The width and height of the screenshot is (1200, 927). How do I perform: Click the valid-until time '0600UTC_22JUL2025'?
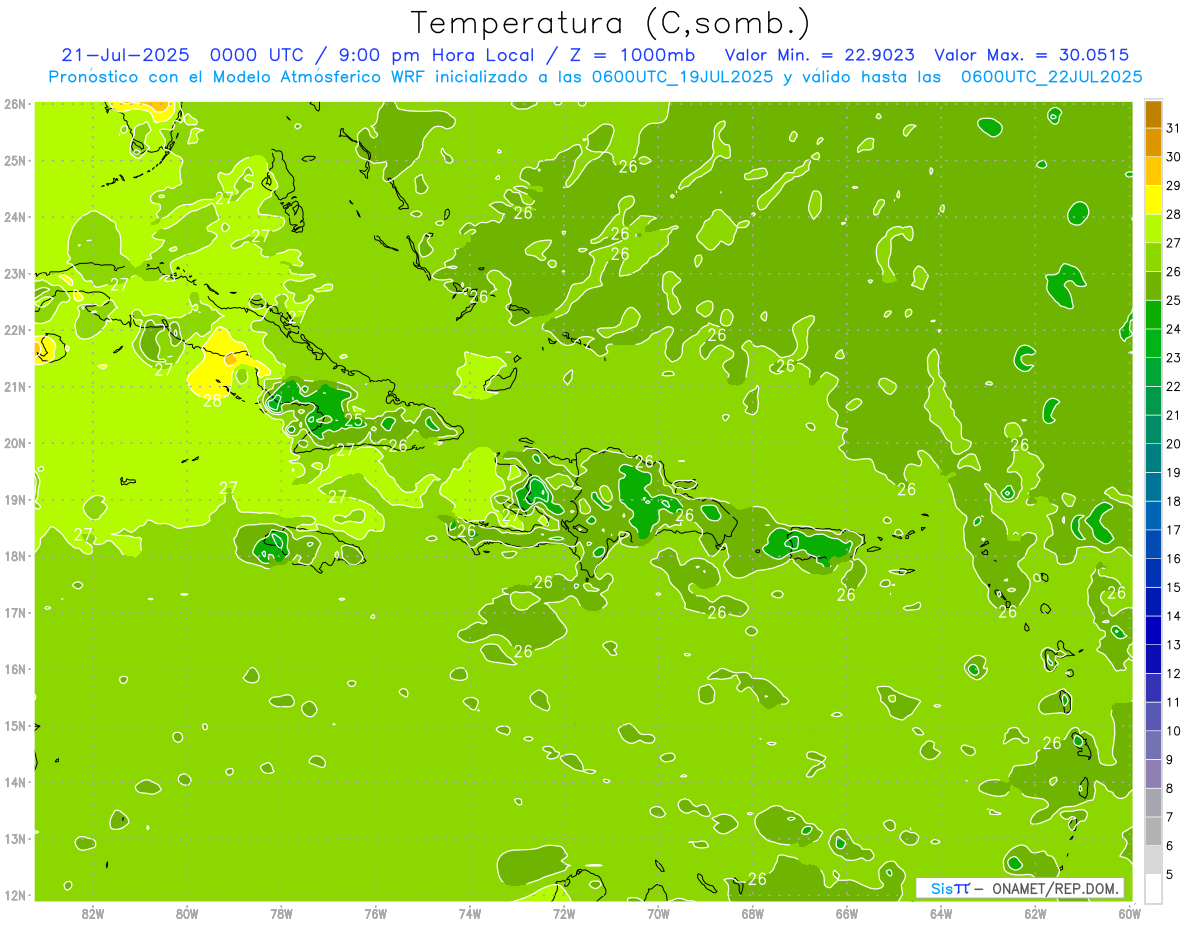click(x=1050, y=77)
